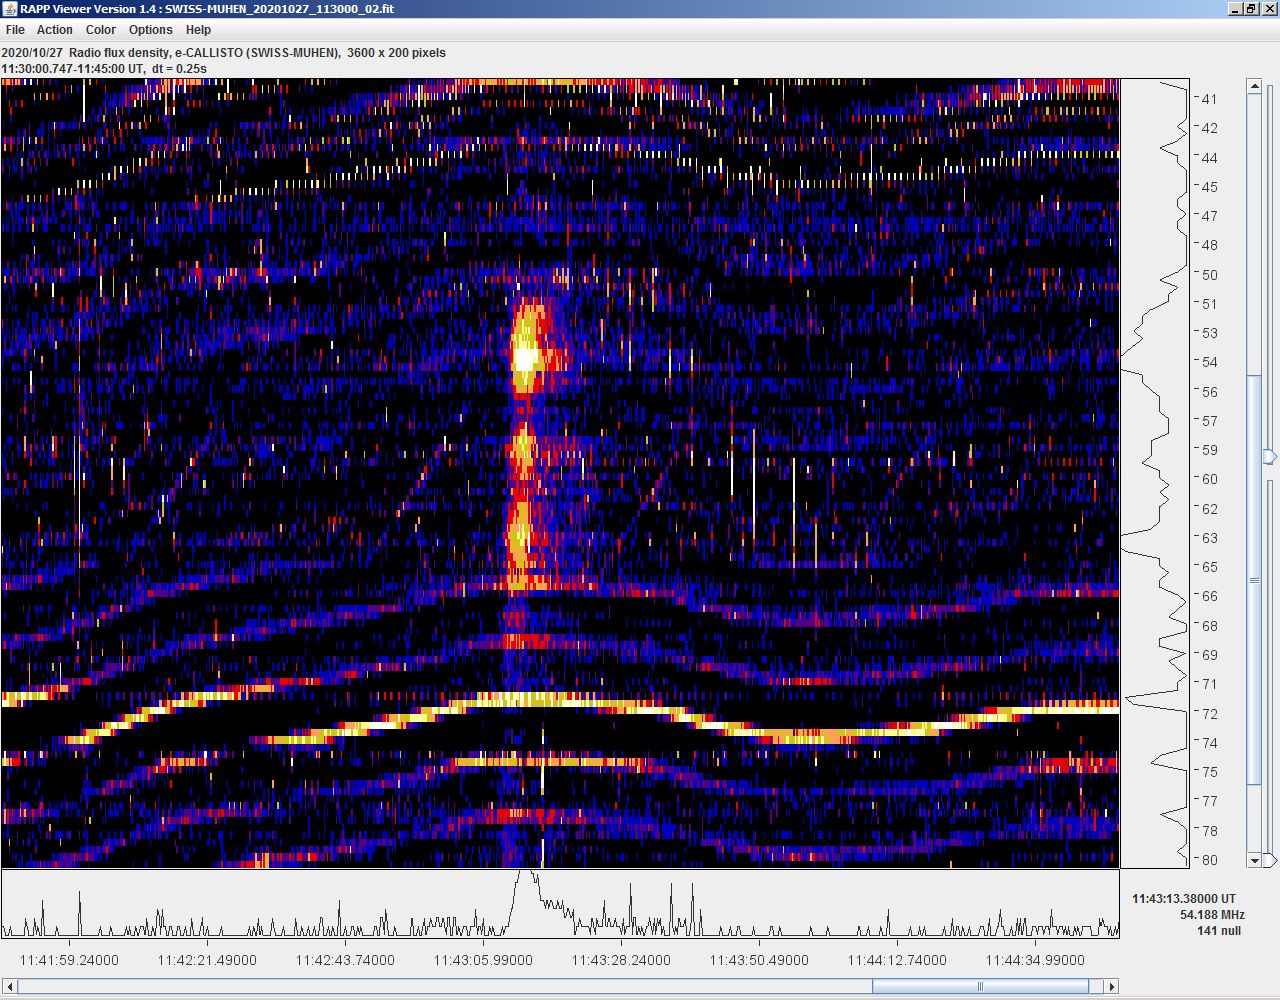Close the RAPP Viewer window
The height and width of the screenshot is (1000, 1280).
click(x=1268, y=9)
